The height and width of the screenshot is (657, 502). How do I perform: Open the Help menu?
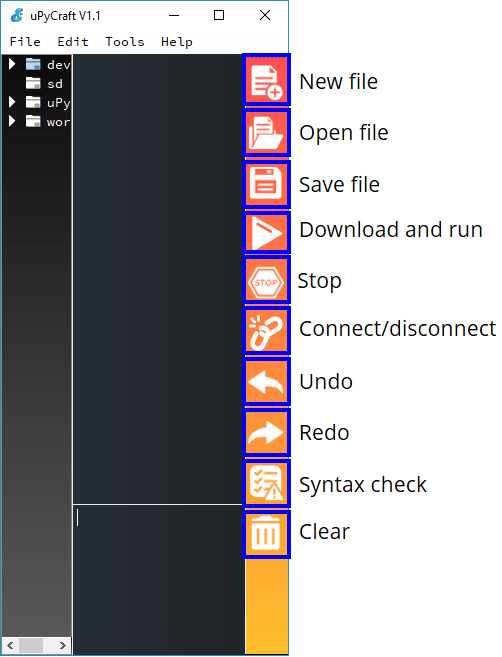pos(177,41)
